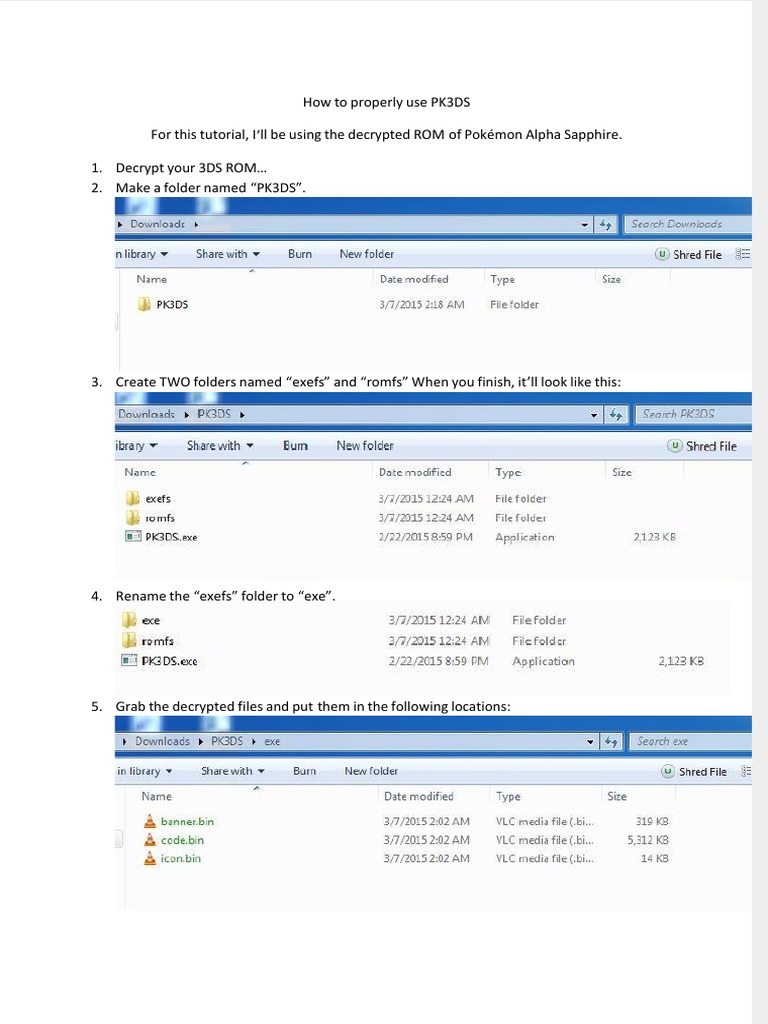Select the code.bin file name
This screenshot has width=768, height=1024.
tap(182, 840)
